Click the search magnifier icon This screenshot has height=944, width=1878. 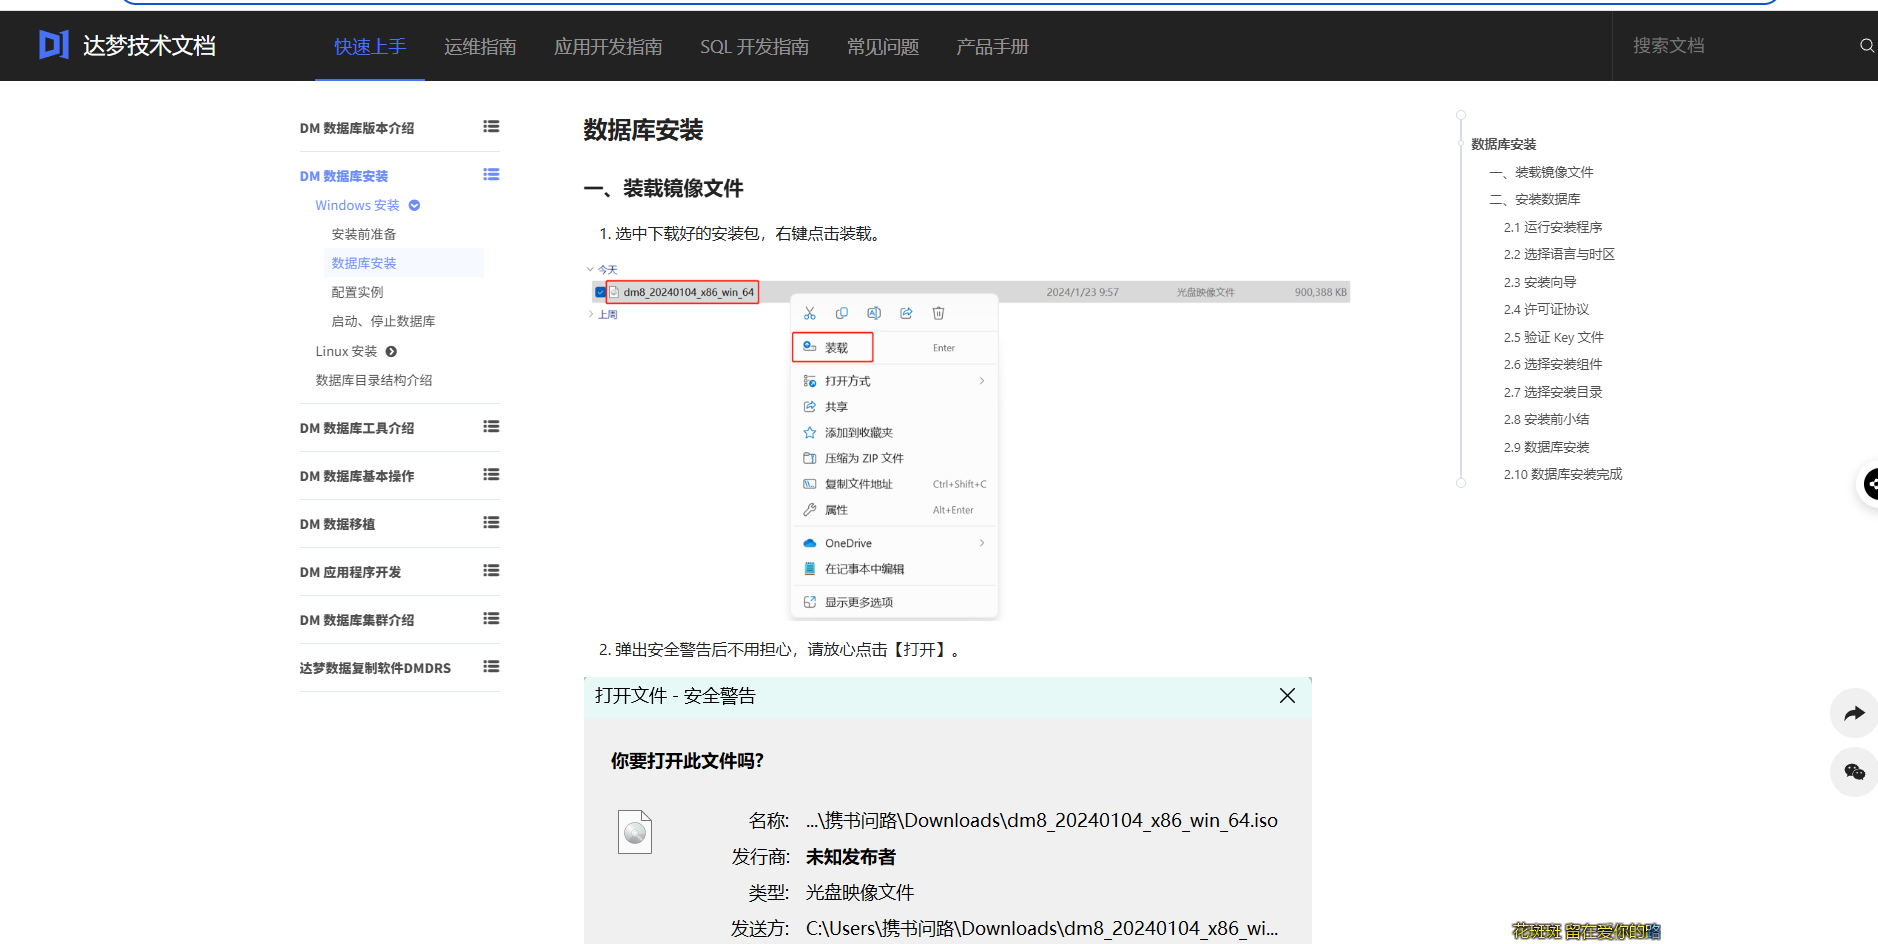(x=1866, y=46)
